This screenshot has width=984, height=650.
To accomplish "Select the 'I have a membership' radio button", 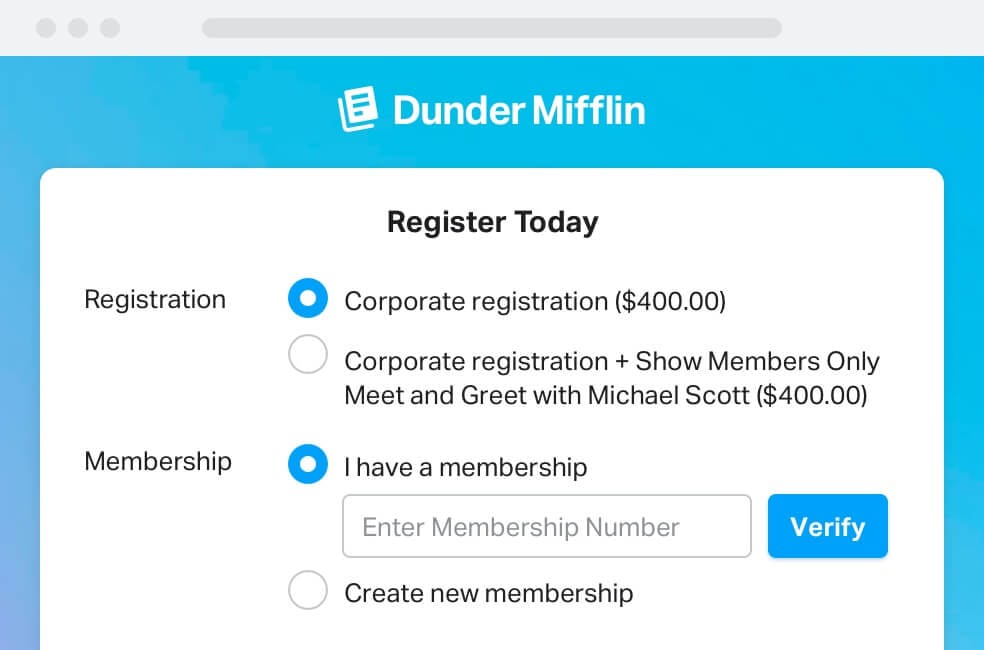I will (308, 465).
